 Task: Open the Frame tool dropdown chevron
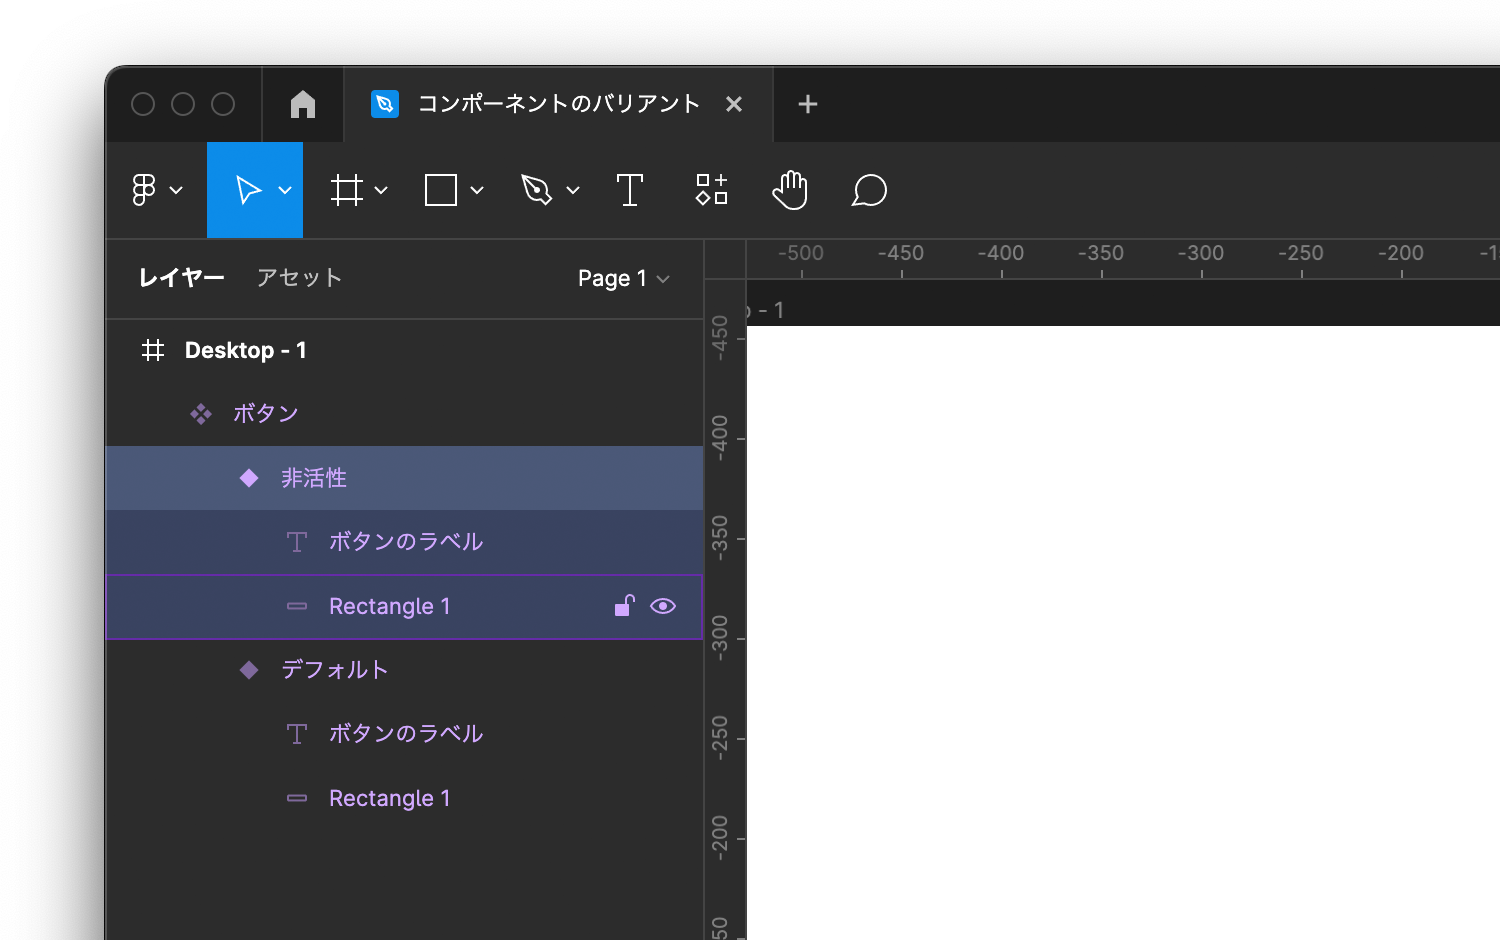[381, 190]
